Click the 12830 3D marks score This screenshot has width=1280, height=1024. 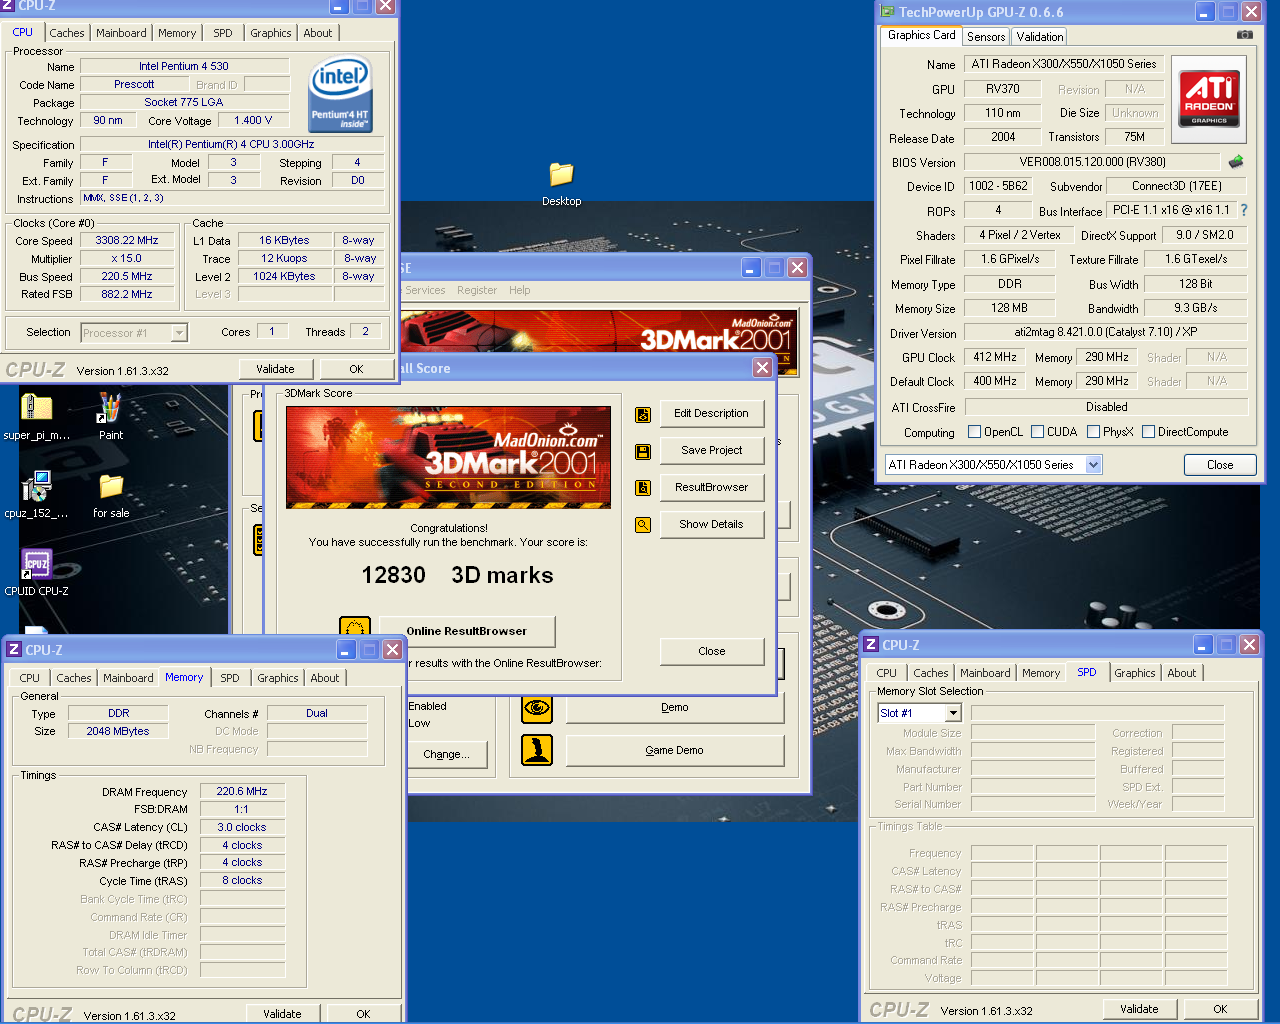(x=457, y=575)
